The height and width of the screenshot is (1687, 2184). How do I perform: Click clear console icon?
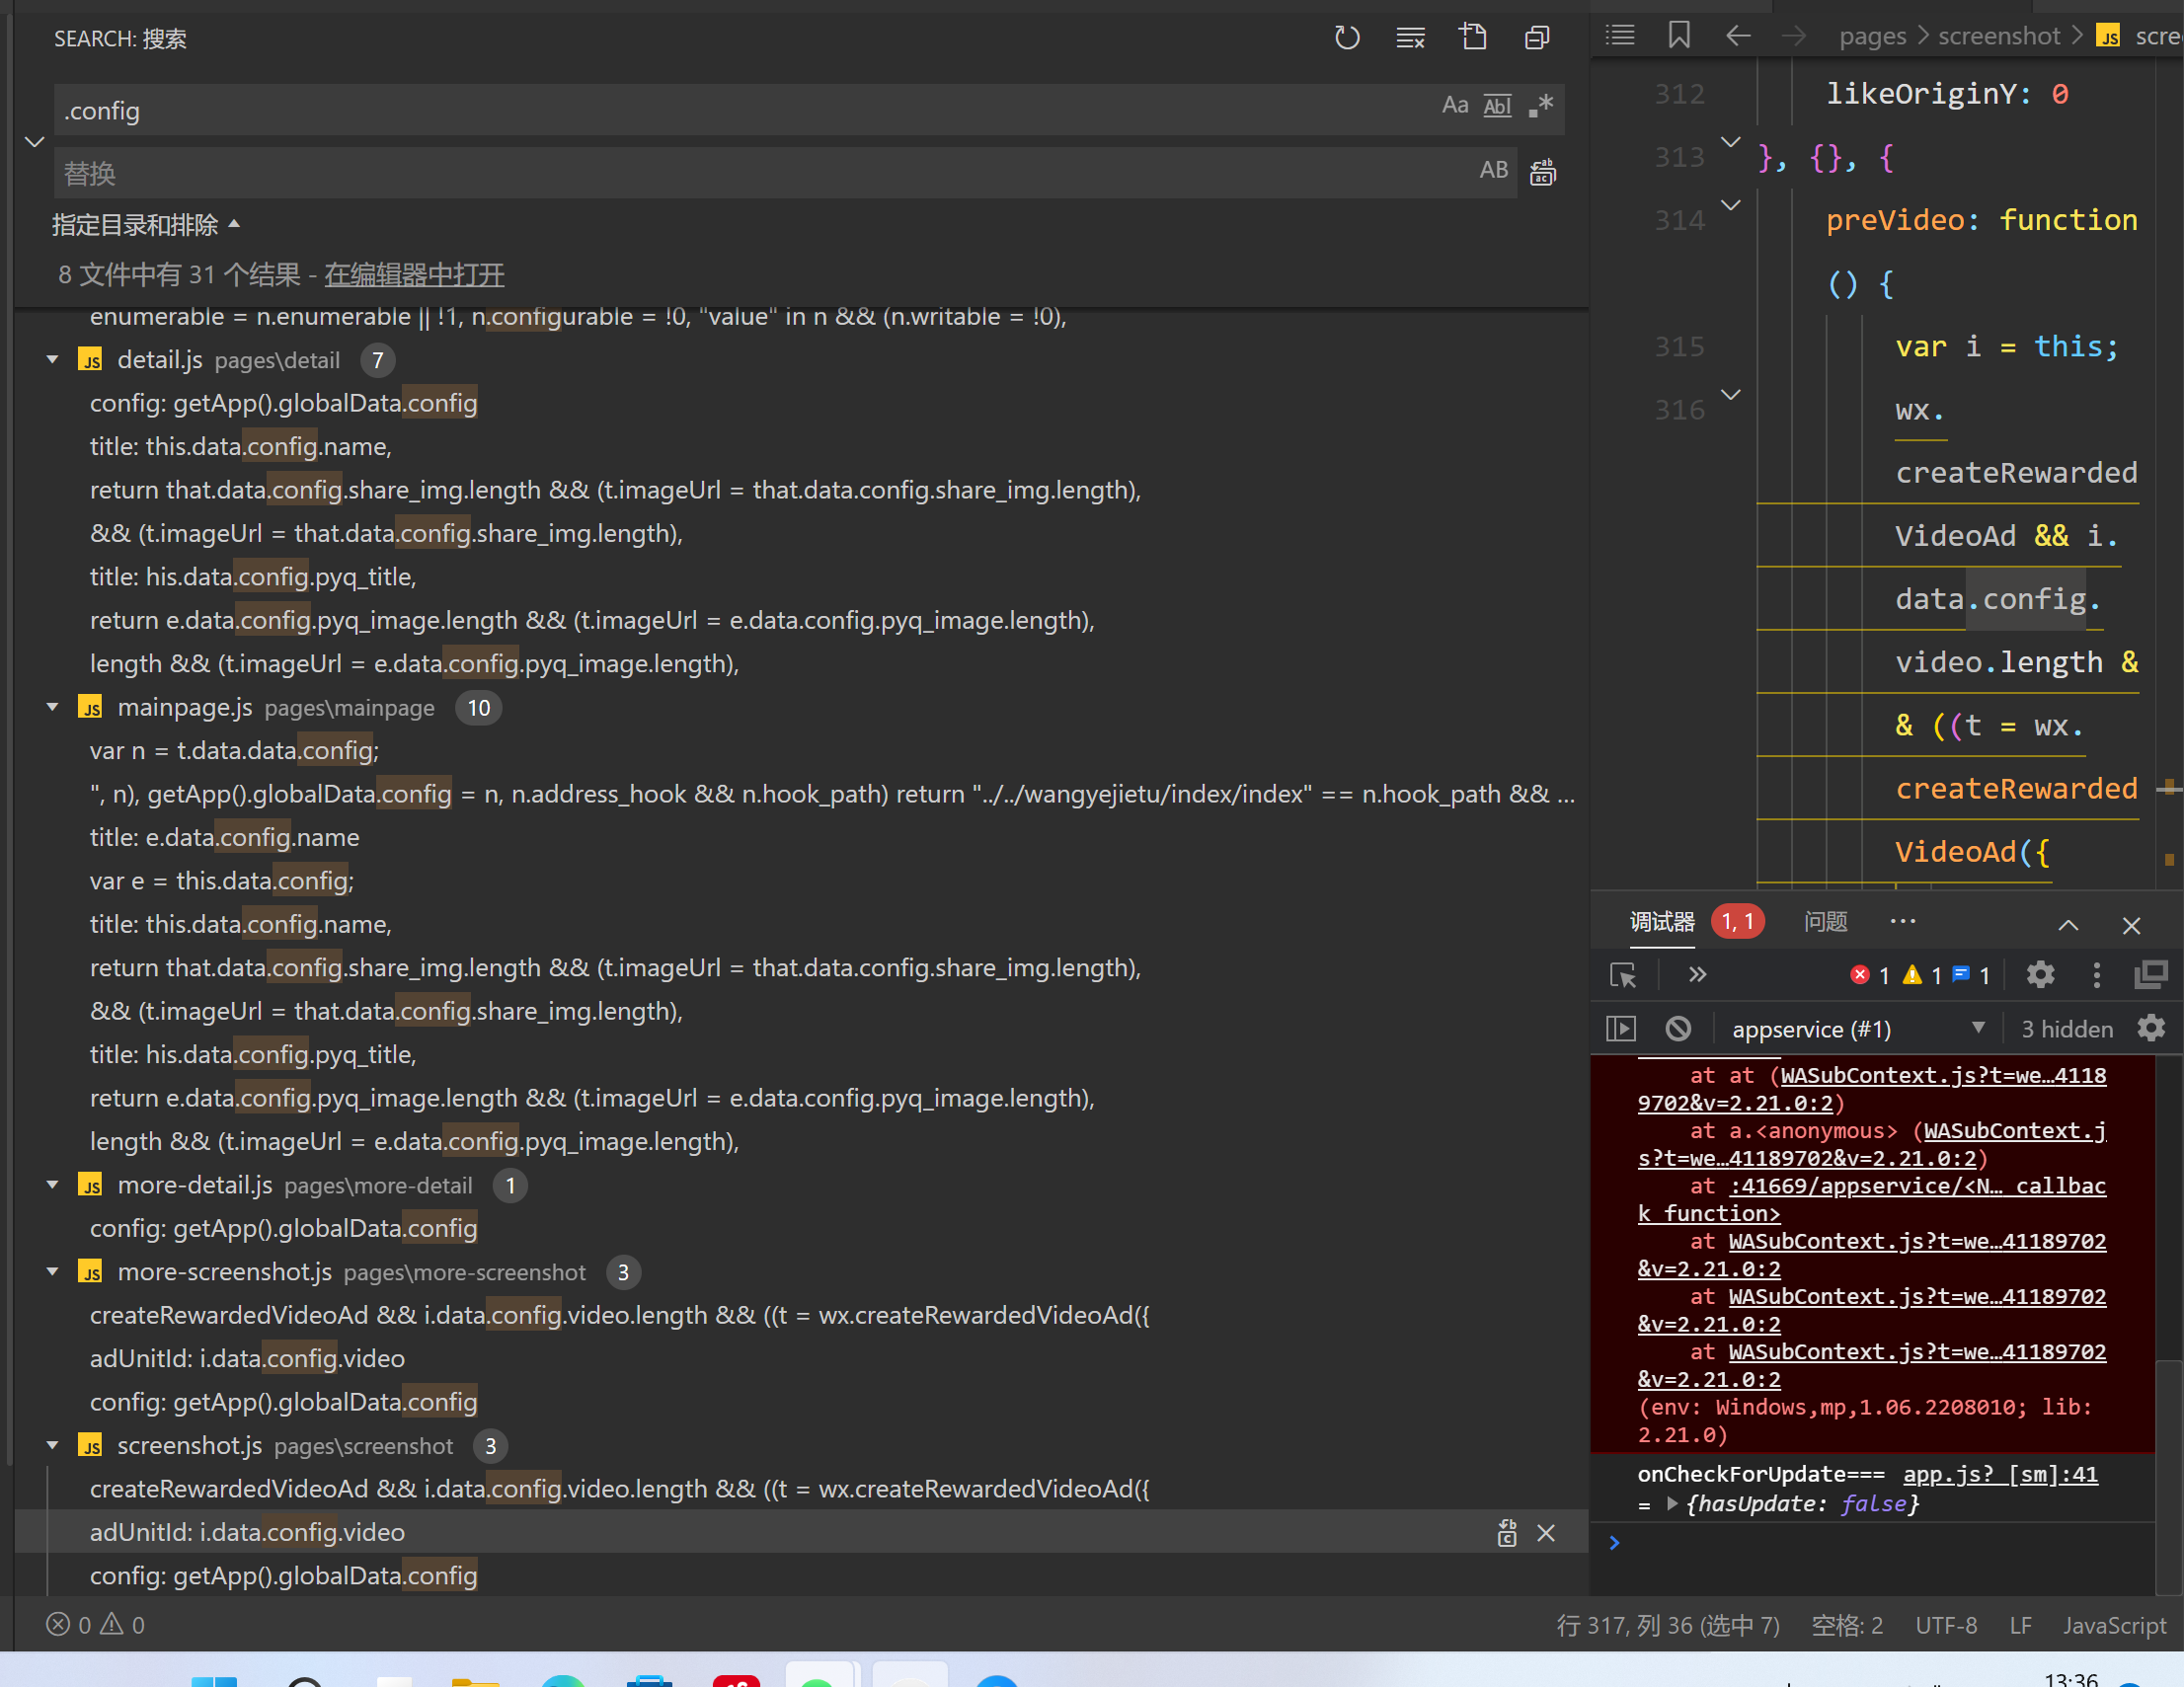pos(1678,1028)
